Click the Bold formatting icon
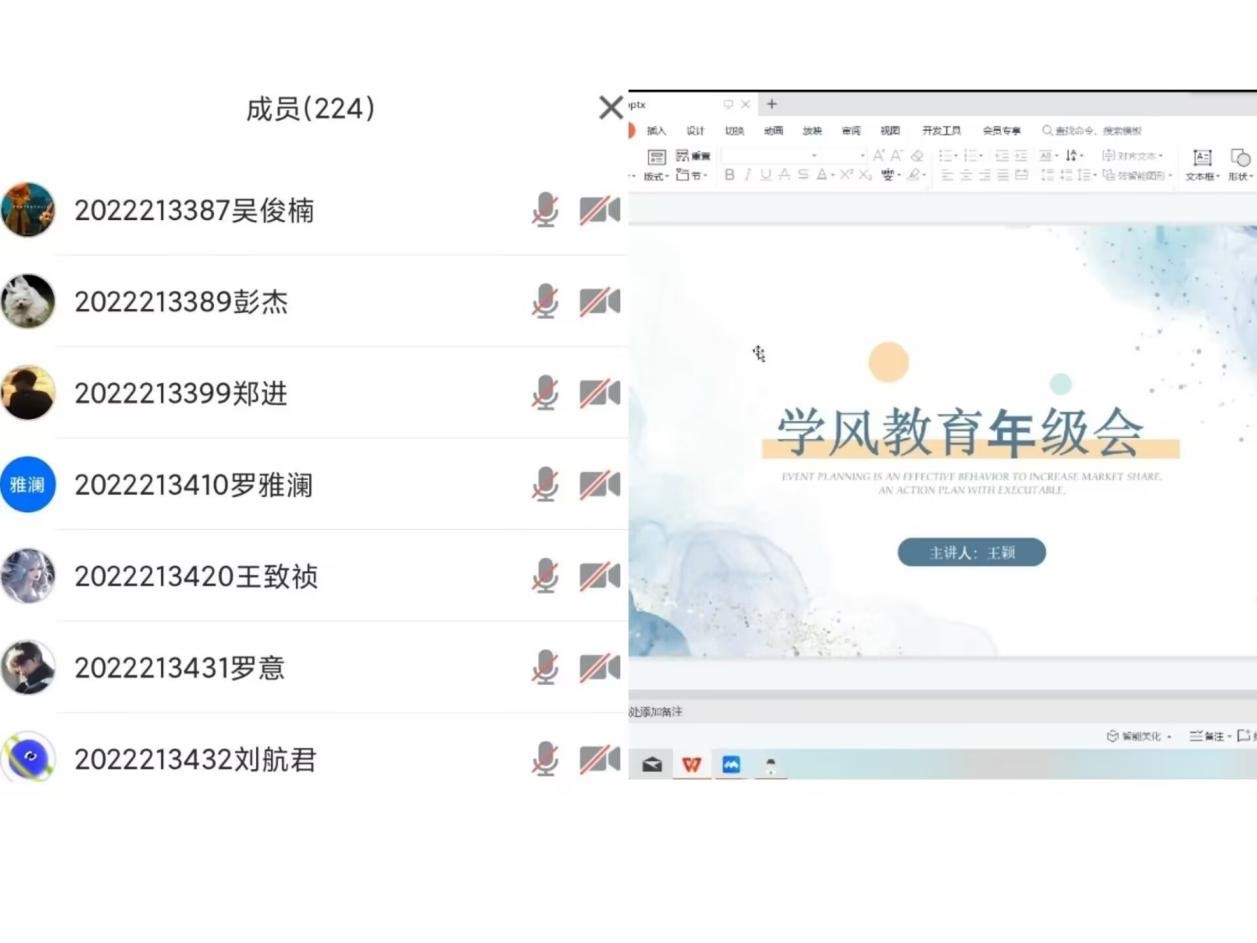This screenshot has width=1257, height=943. 729,175
